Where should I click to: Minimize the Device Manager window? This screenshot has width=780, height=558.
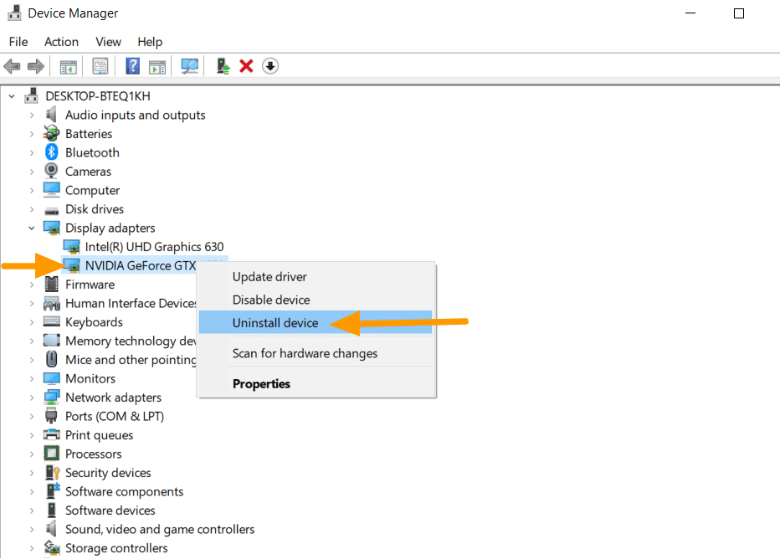tap(690, 13)
